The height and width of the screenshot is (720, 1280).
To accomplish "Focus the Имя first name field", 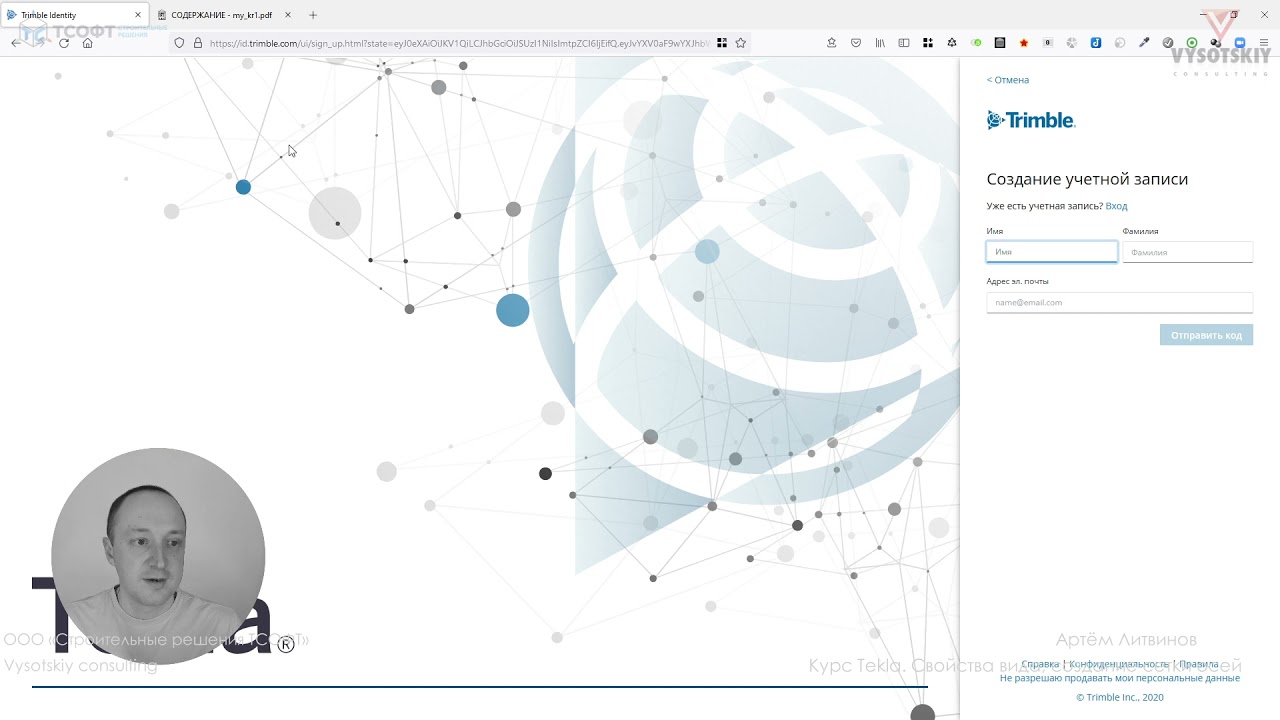I will pyautogui.click(x=1052, y=252).
